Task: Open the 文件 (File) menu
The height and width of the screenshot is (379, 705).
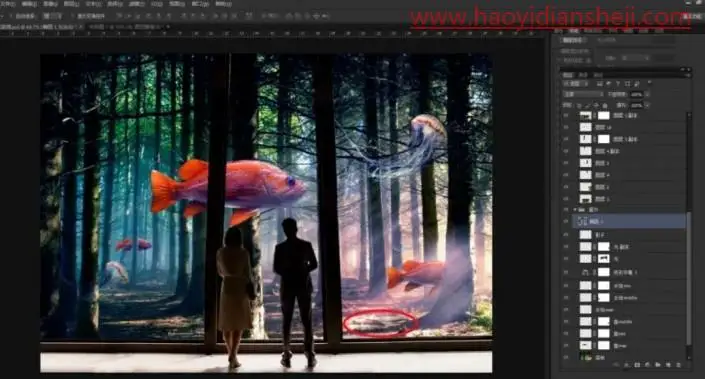Action: (x=8, y=4)
